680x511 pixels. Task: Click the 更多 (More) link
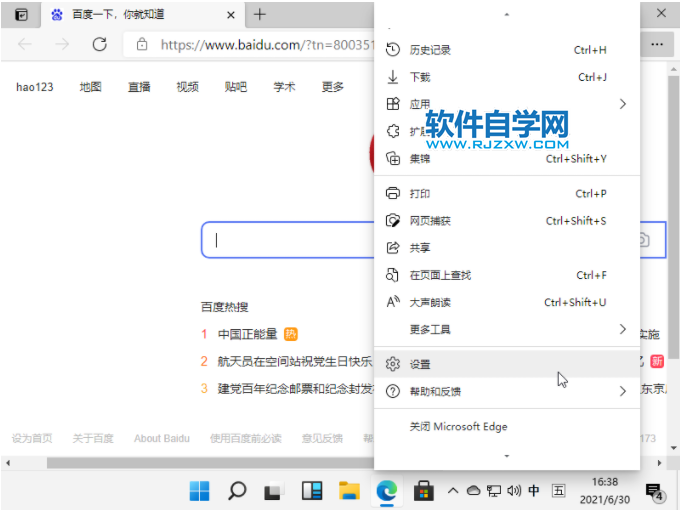click(333, 87)
